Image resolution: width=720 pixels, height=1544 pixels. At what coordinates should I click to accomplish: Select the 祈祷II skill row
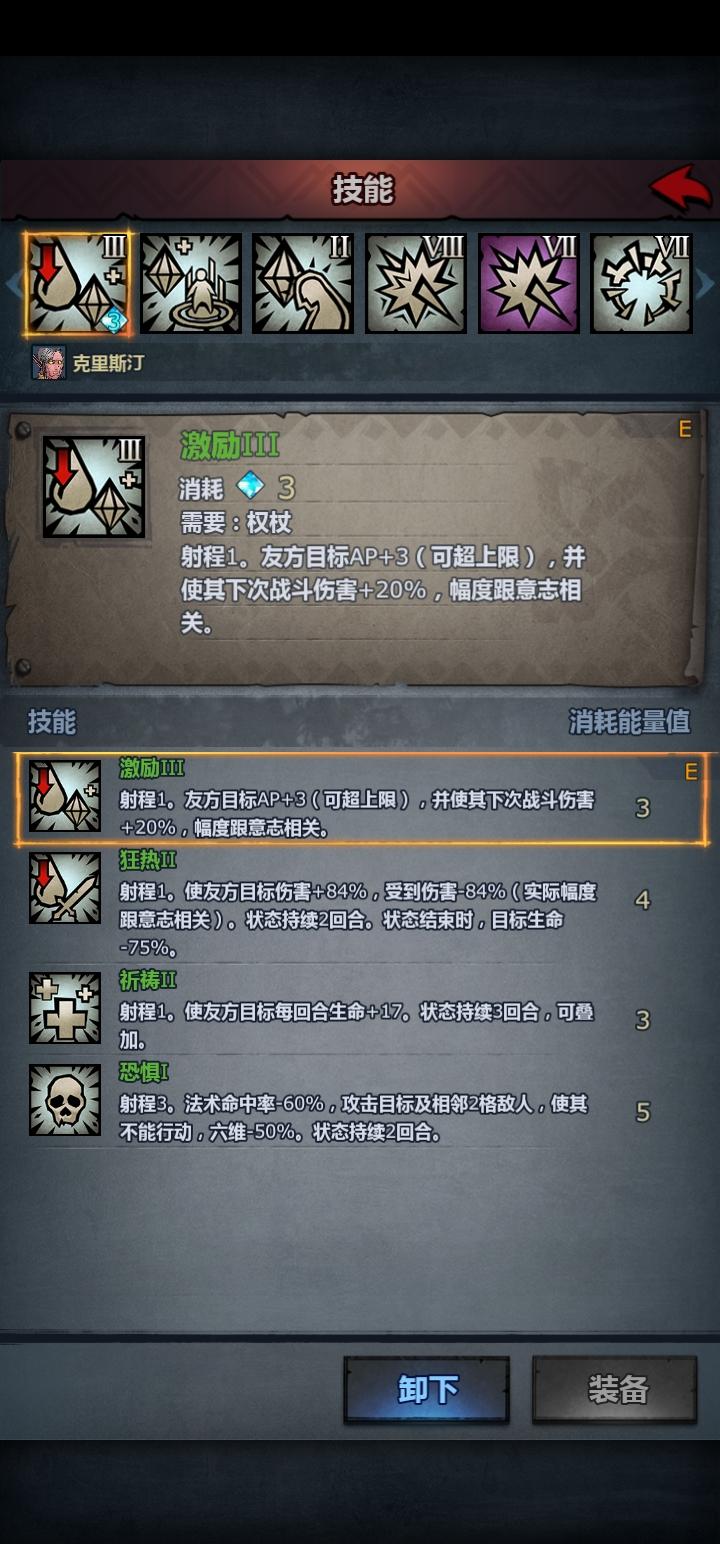(360, 1008)
